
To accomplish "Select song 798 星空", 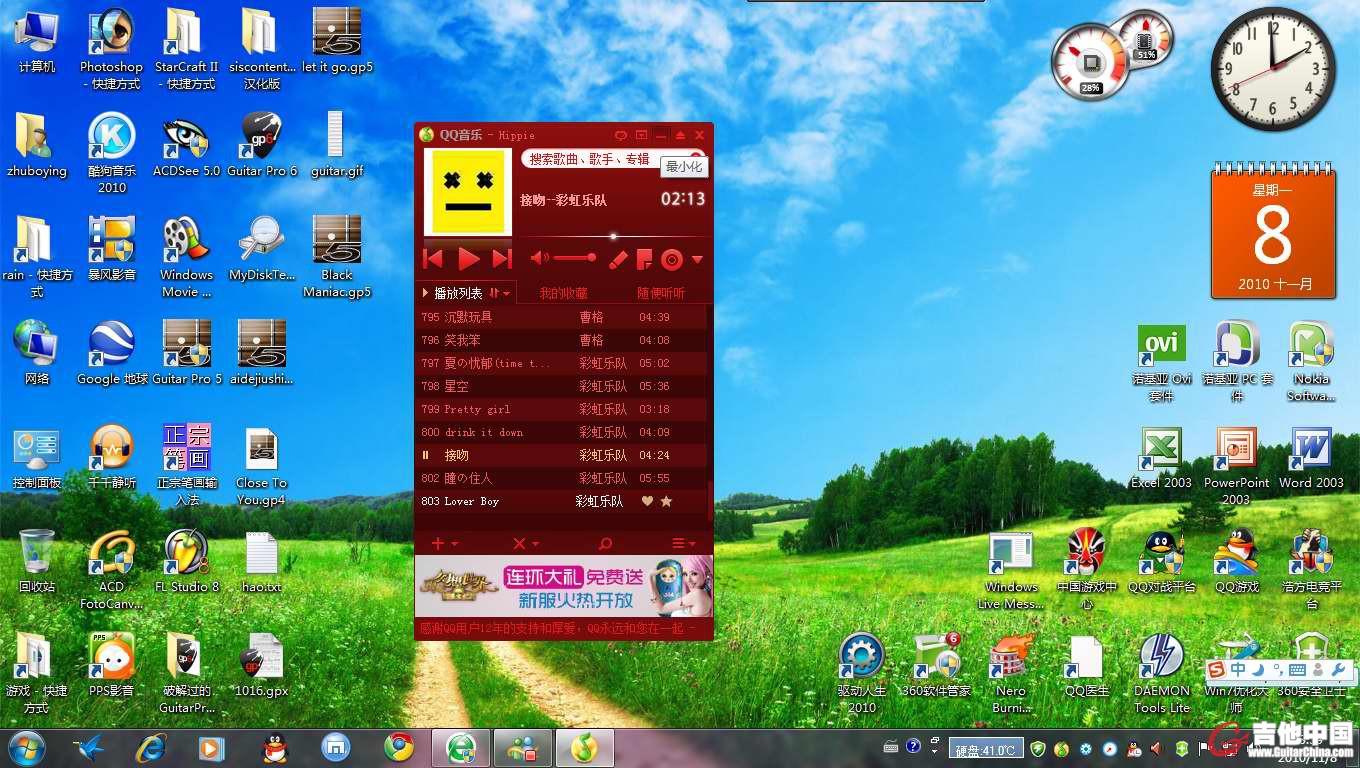I will click(561, 386).
